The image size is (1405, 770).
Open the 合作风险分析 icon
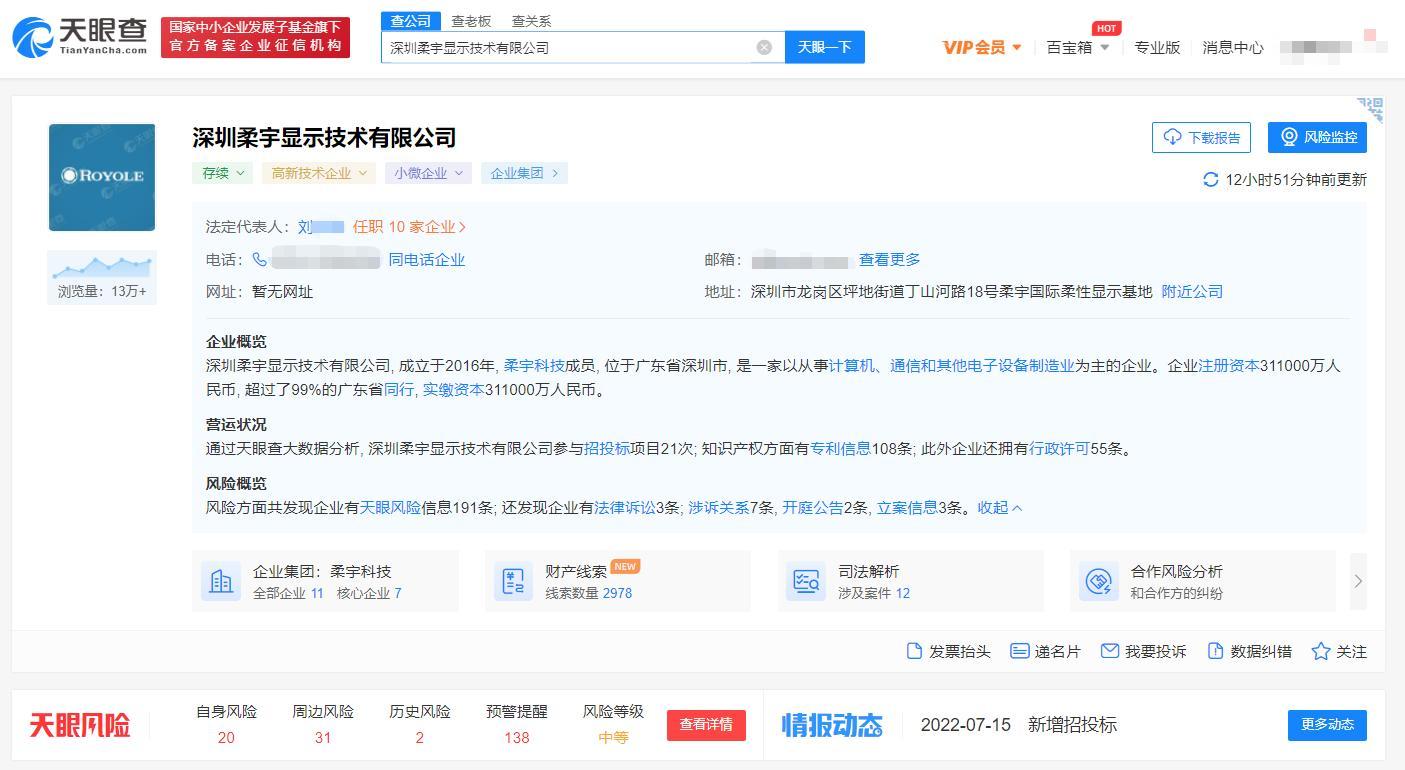click(x=1099, y=581)
